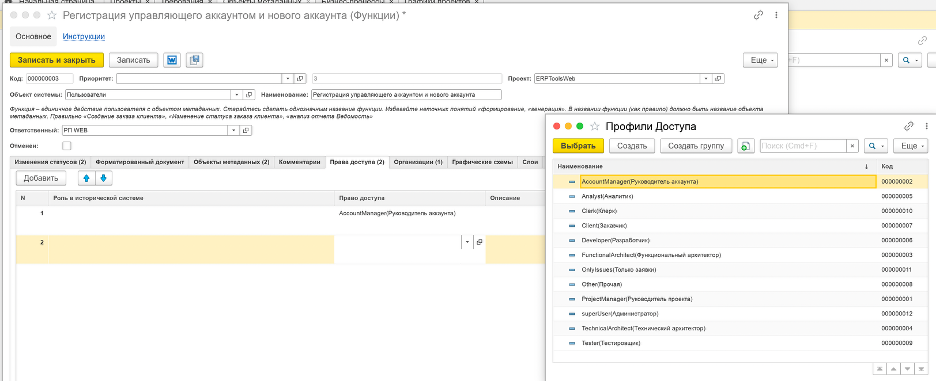Open the Проект field's linked item icon
The height and width of the screenshot is (382, 936).
[719, 78]
